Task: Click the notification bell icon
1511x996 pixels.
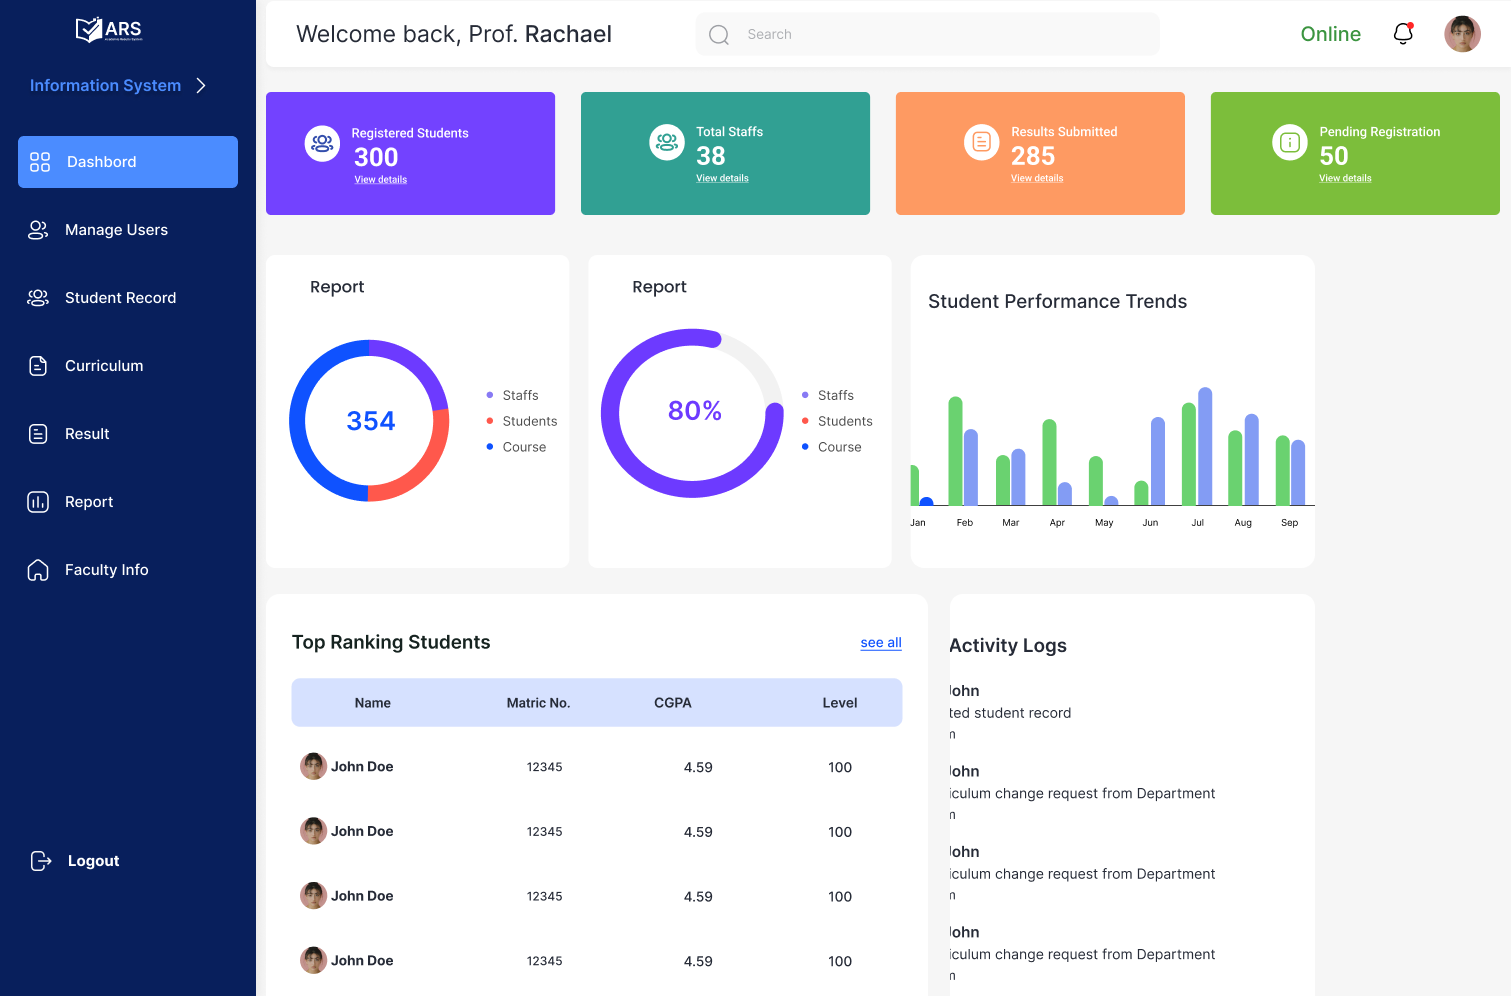Action: click(1403, 33)
